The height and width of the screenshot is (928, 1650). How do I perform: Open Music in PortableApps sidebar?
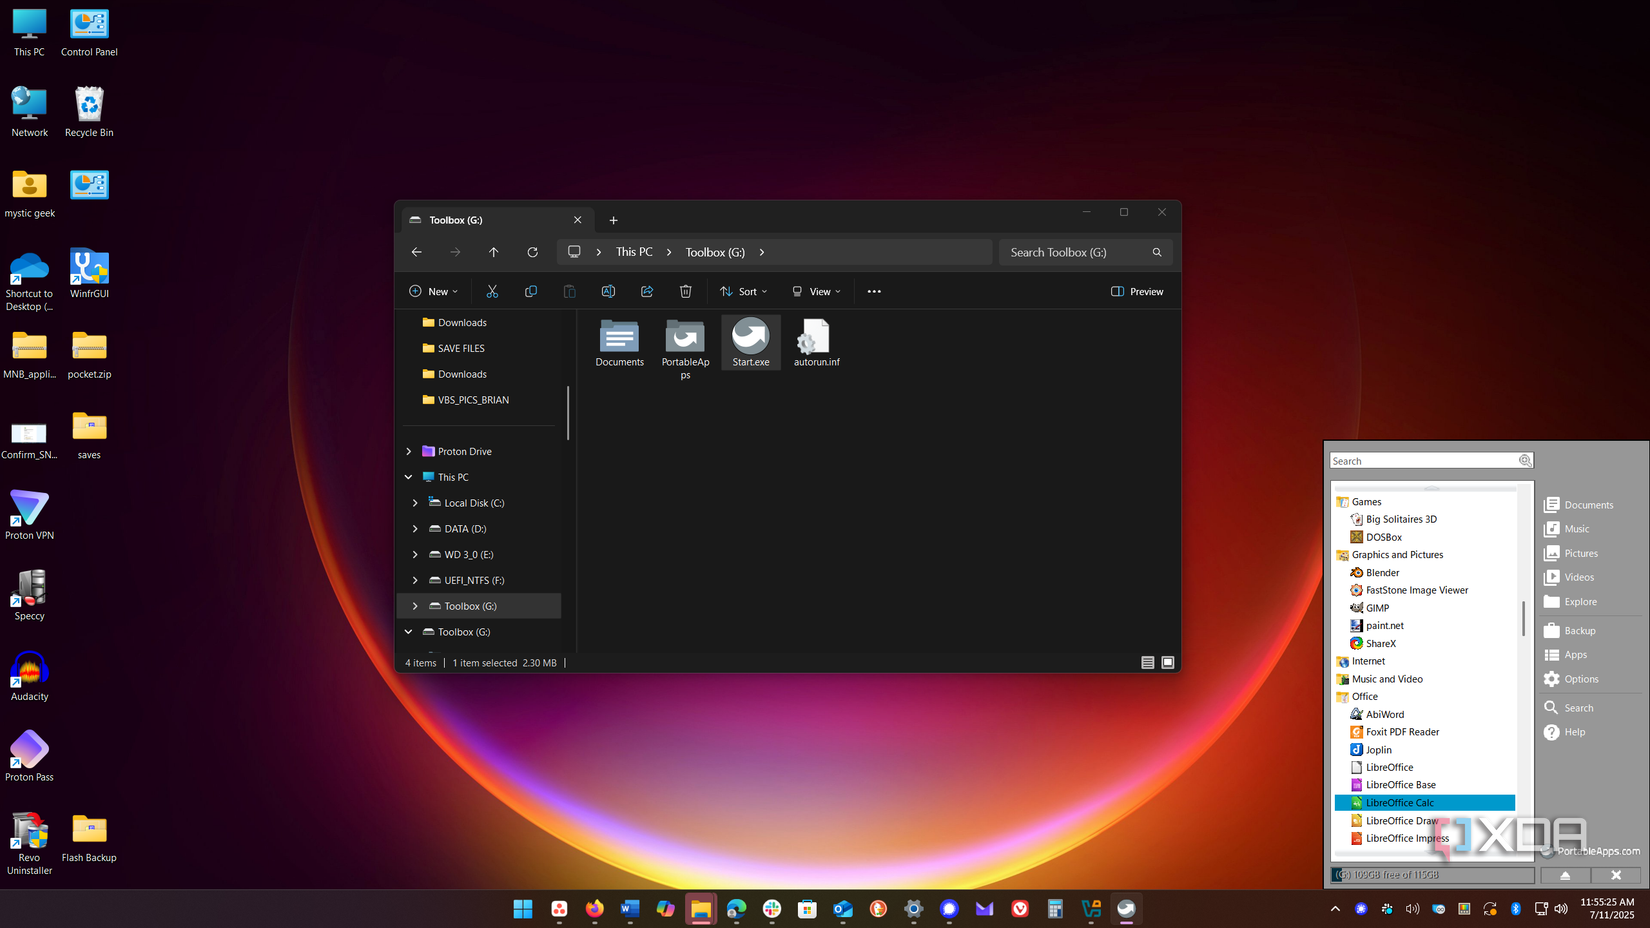tap(1567, 529)
